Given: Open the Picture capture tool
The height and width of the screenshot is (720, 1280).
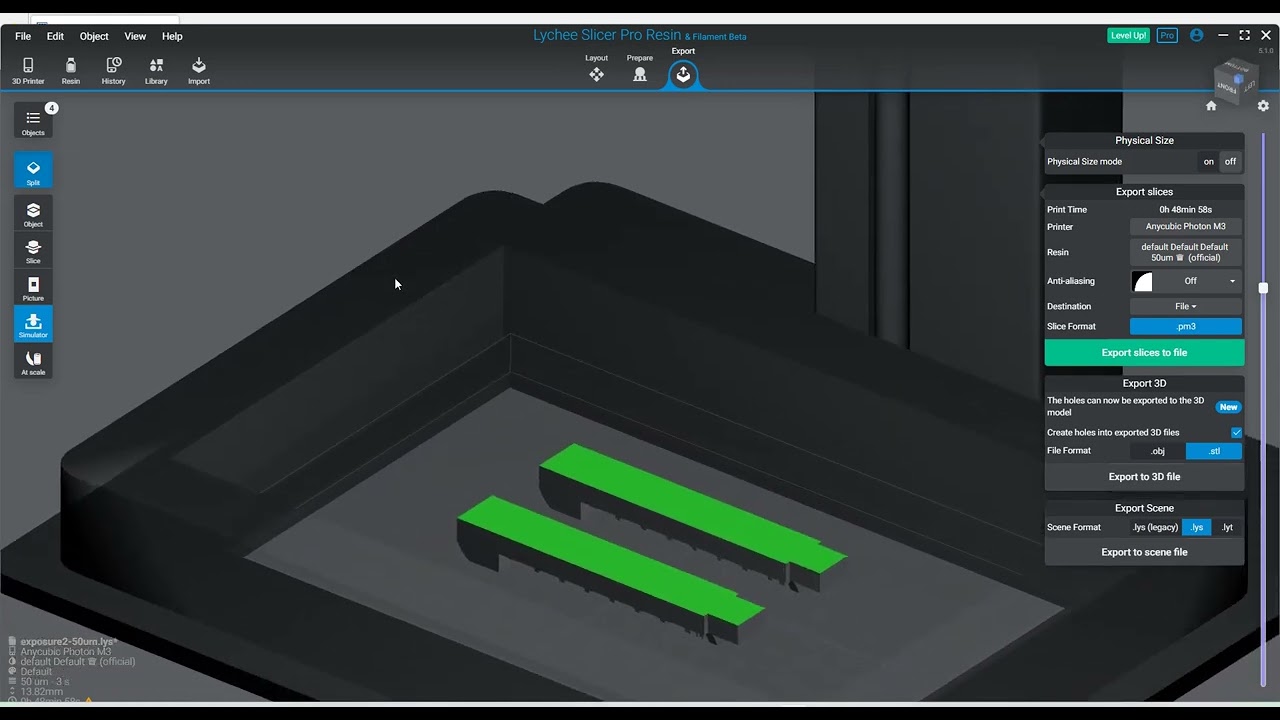Looking at the screenshot, I should pos(33,288).
